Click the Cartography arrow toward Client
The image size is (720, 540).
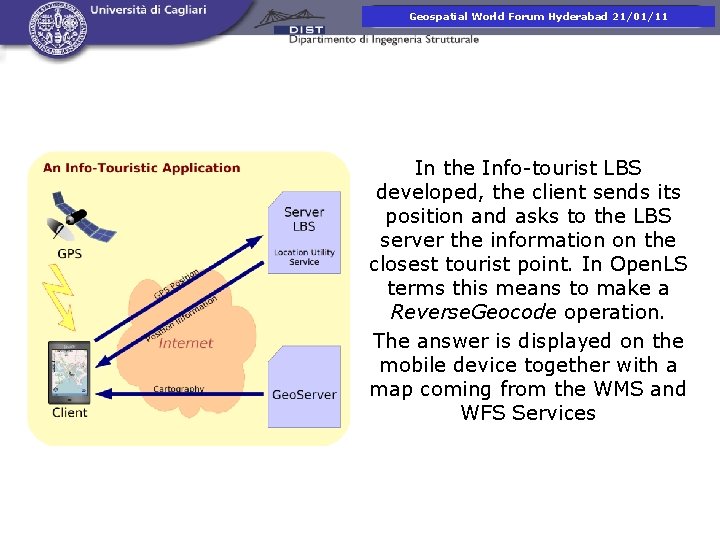point(179,394)
